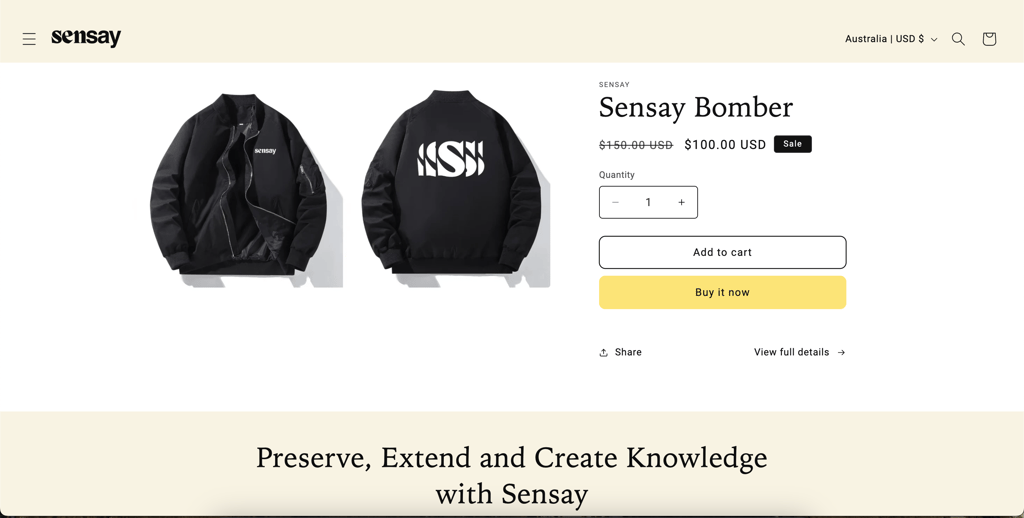Click the $100.00 USD sale price
The image size is (1024, 518).
coord(725,145)
